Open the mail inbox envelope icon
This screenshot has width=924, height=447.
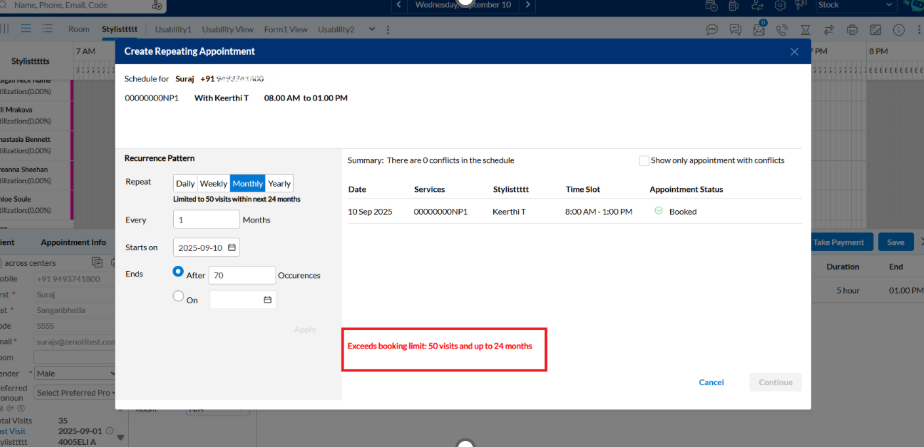tap(760, 30)
